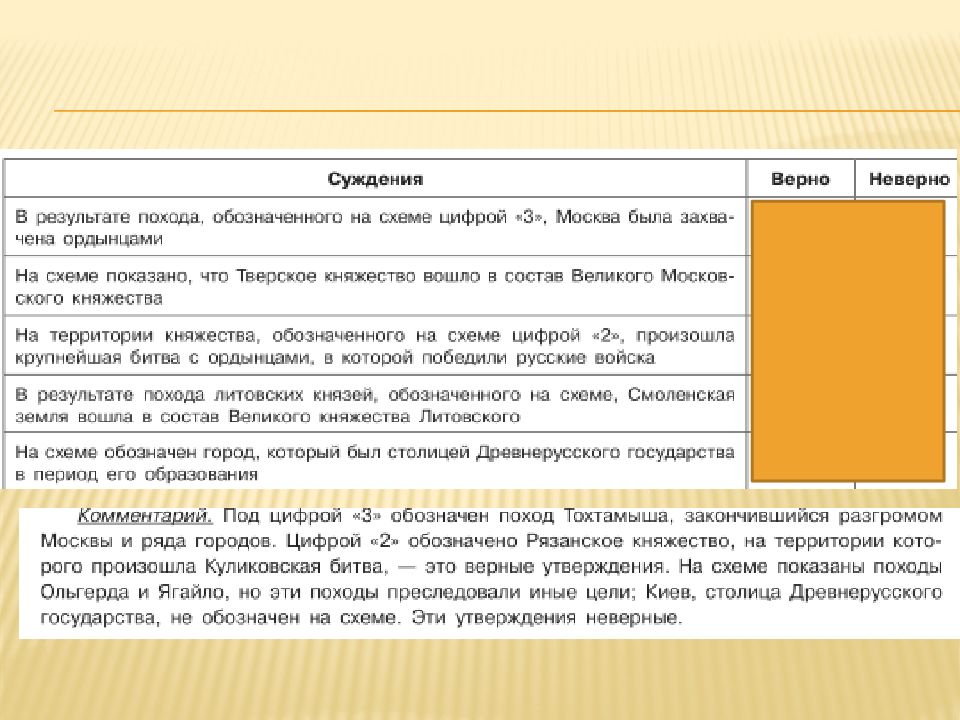
Task: Click "Эти утверждения неверные." sentence
Action: (x=546, y=618)
